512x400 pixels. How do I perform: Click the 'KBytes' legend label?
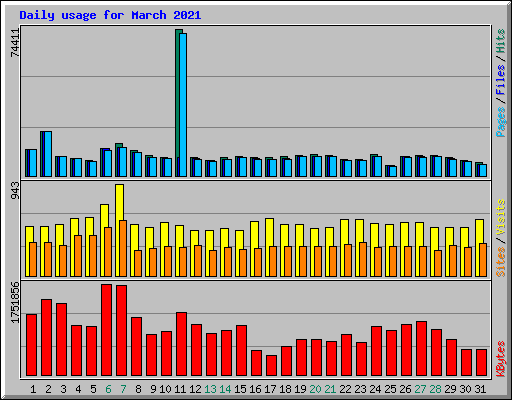tap(501, 359)
